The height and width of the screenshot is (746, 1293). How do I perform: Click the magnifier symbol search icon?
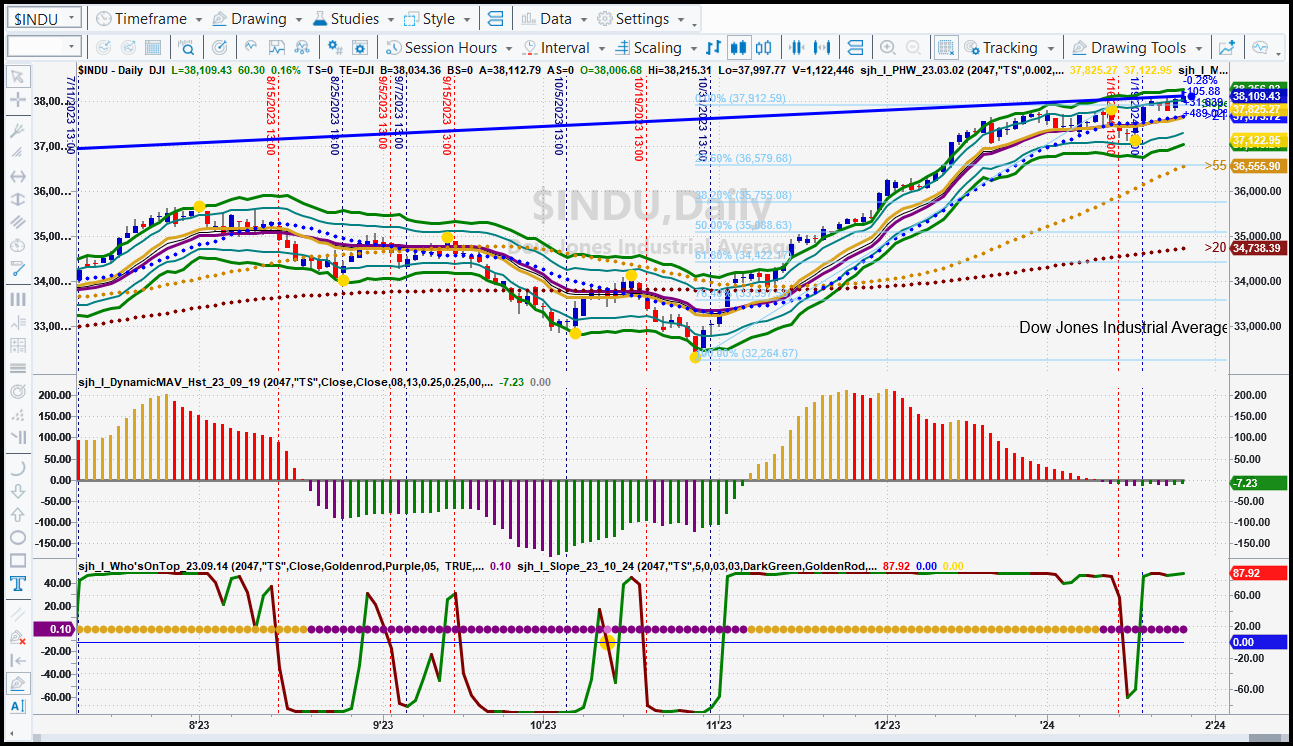(187, 47)
